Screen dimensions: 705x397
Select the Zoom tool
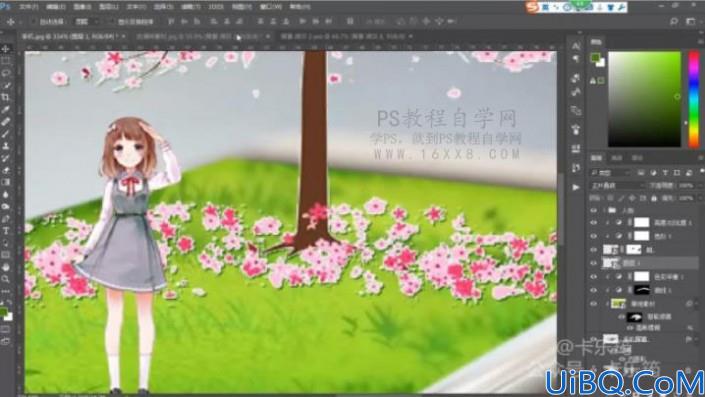(6, 279)
